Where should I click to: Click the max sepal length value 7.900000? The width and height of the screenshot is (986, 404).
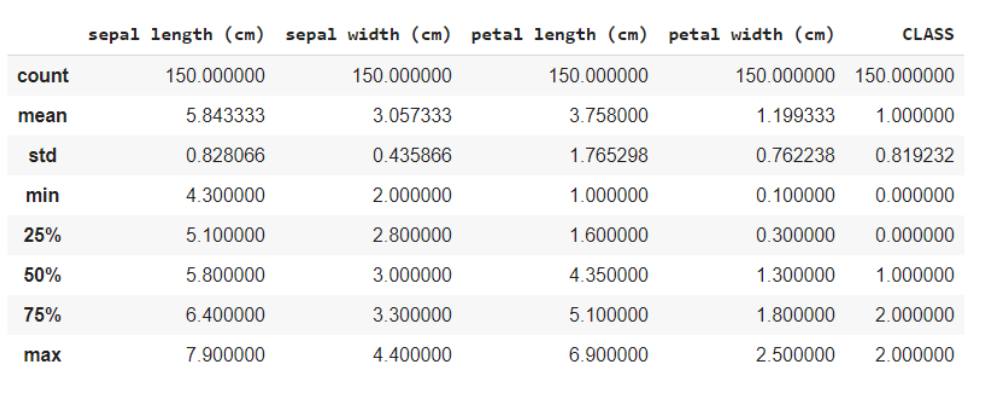pos(225,355)
